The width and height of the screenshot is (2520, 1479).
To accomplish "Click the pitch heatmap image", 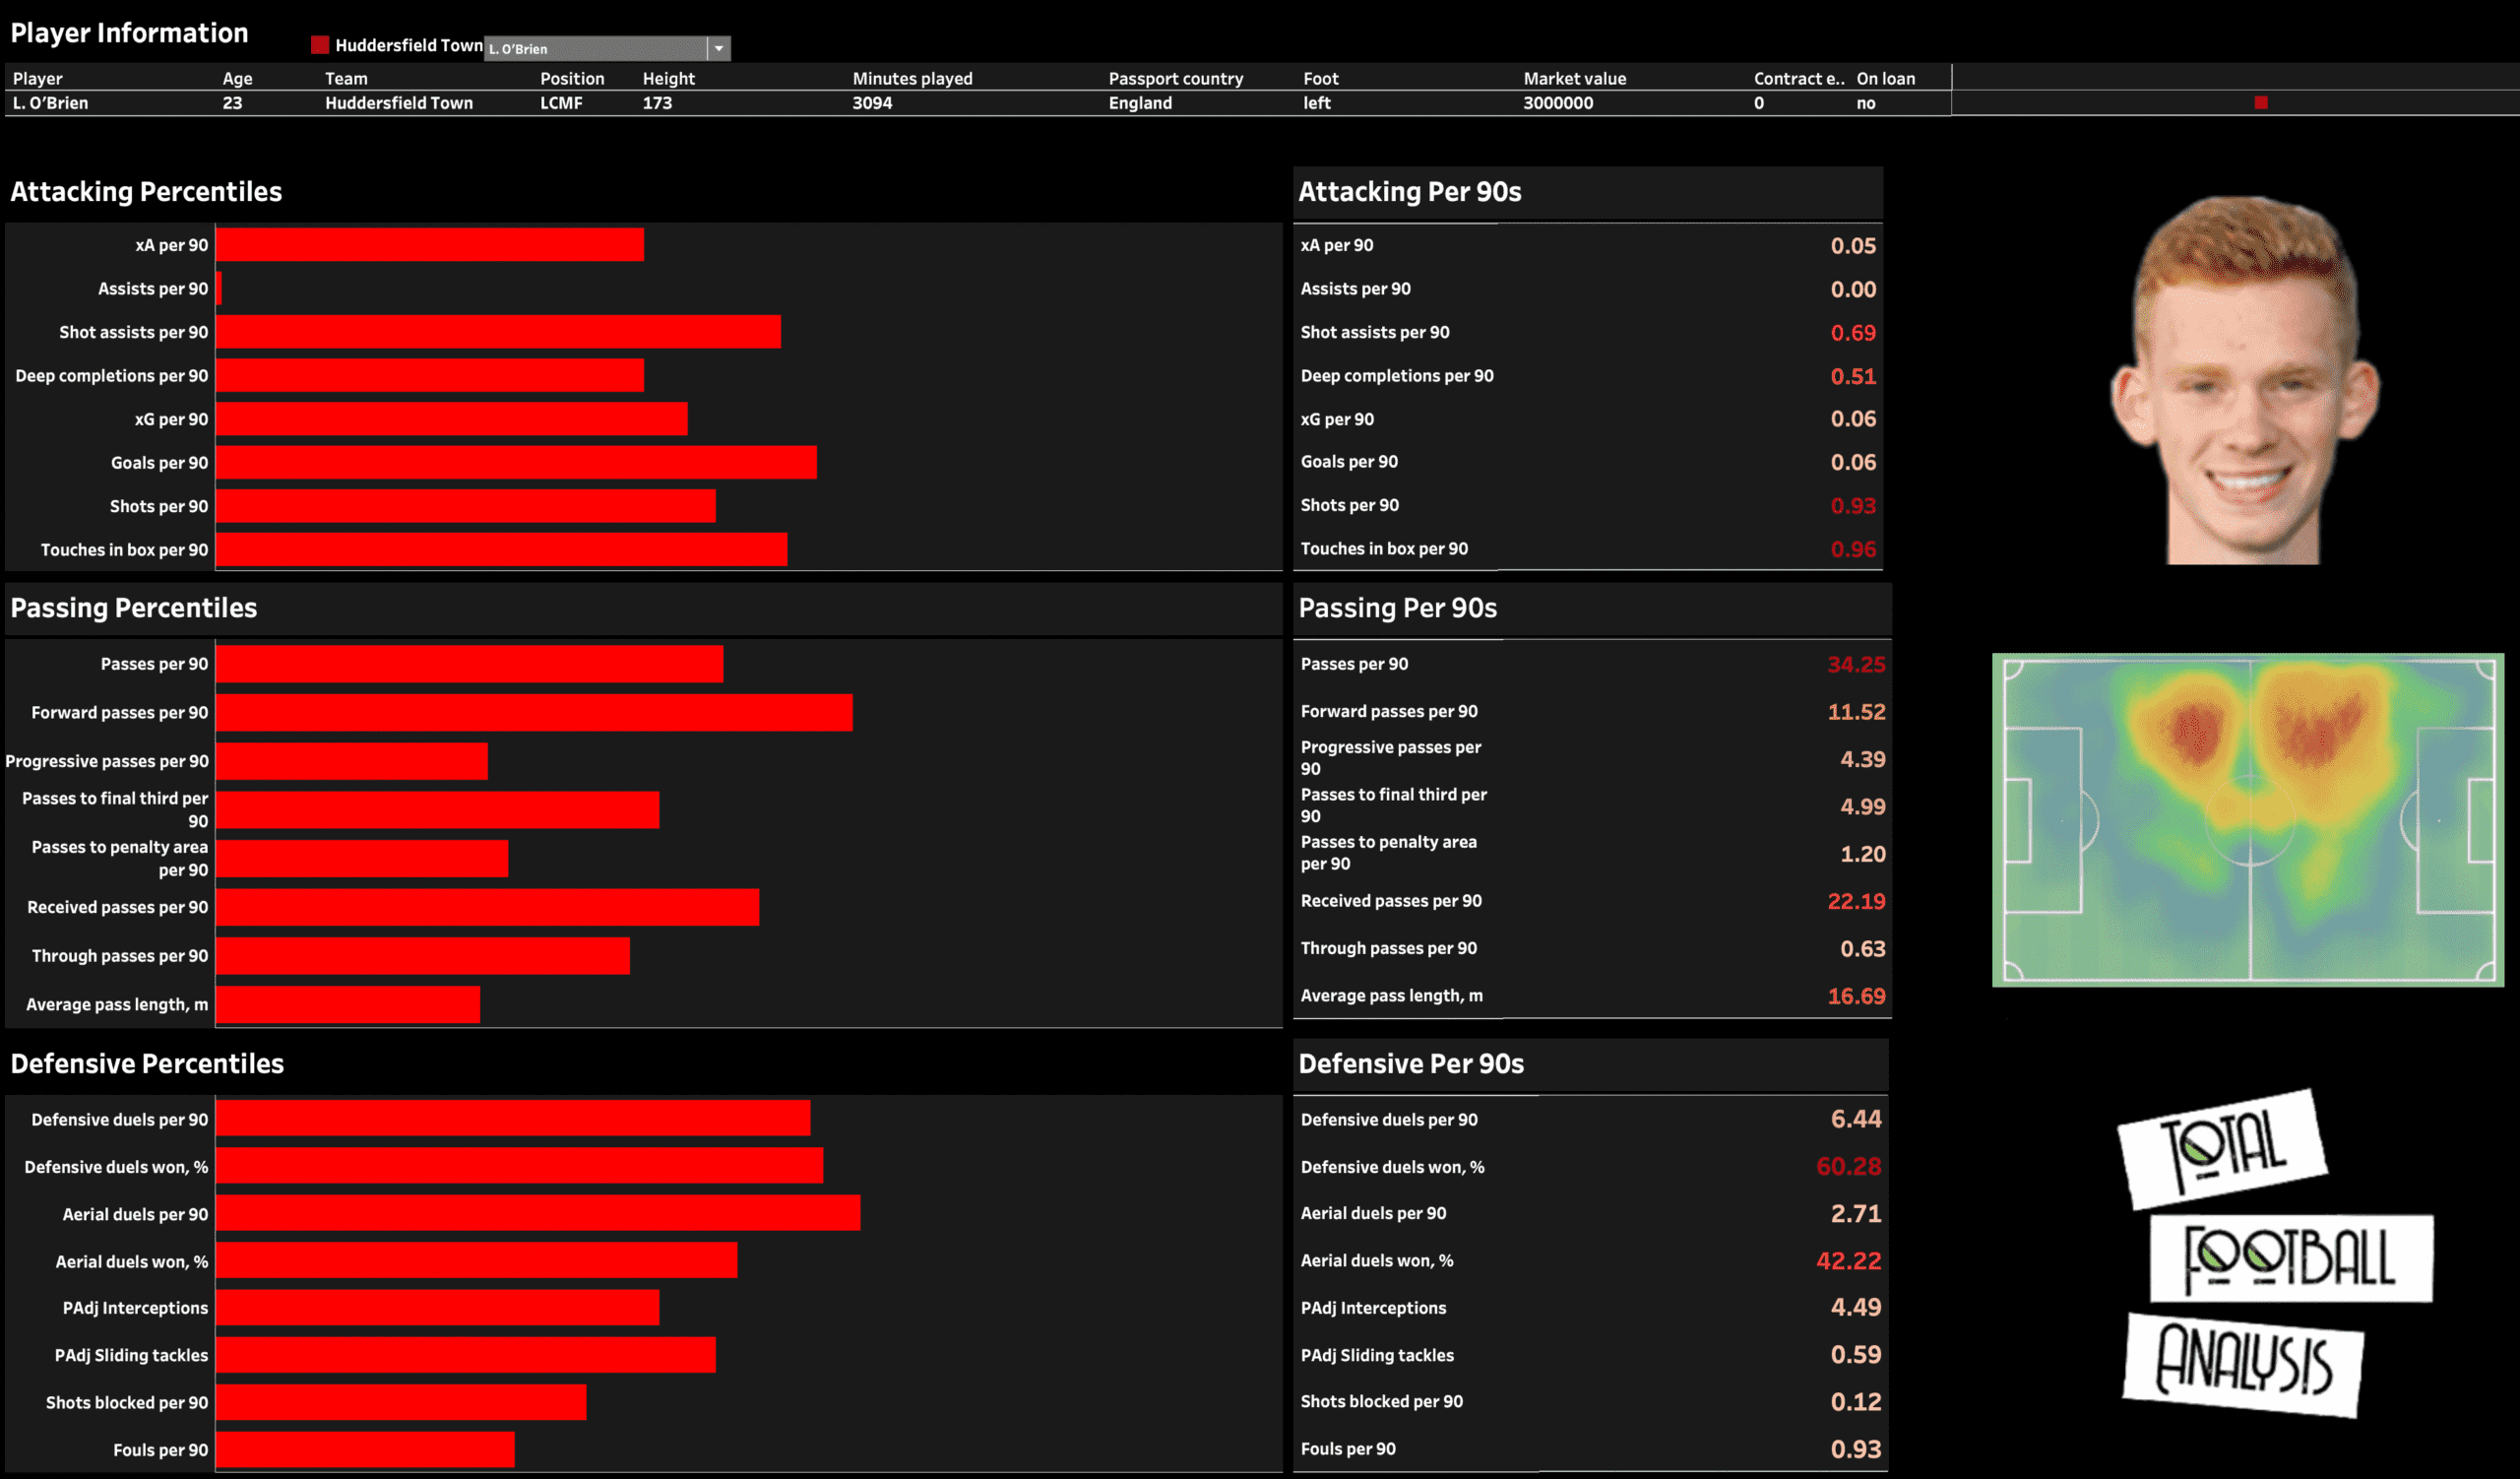I will [2247, 819].
